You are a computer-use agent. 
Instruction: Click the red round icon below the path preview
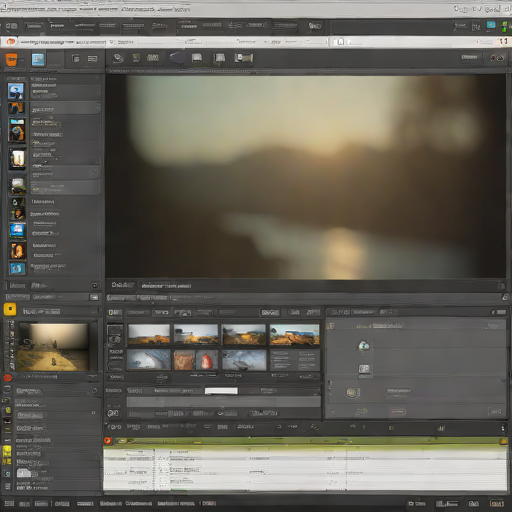coord(7,378)
